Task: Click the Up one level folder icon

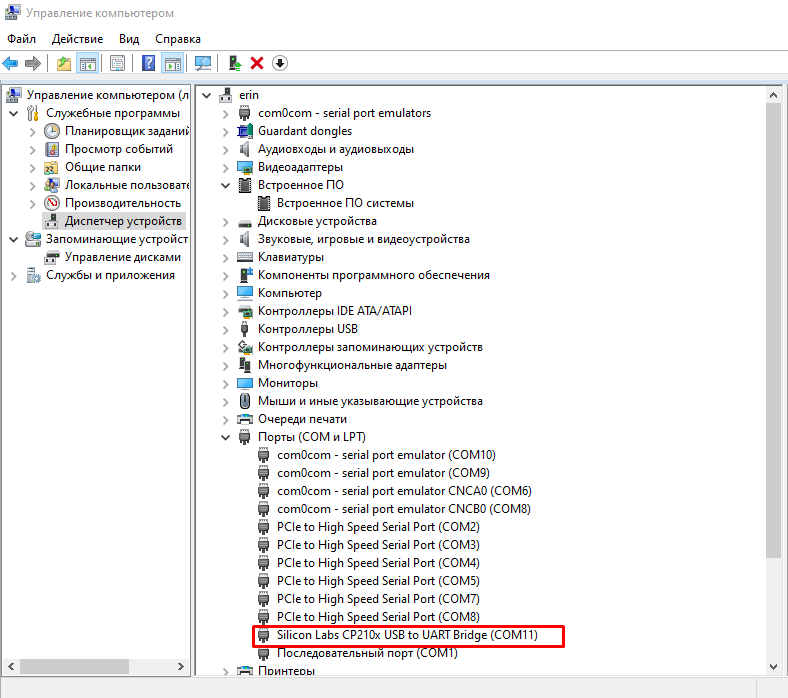Action: click(x=64, y=63)
